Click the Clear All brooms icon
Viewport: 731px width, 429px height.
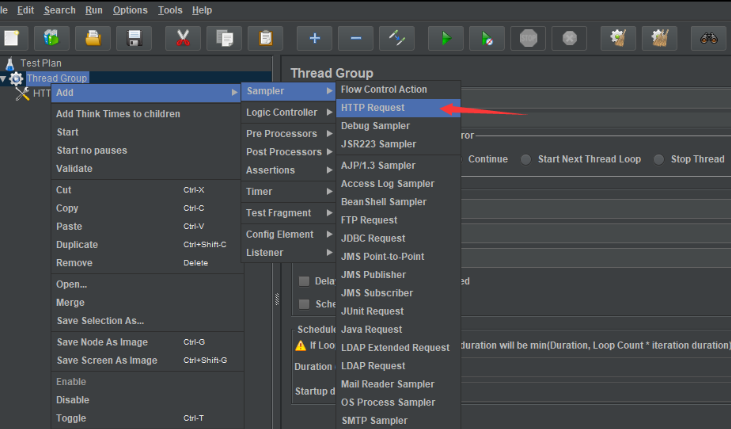point(659,38)
